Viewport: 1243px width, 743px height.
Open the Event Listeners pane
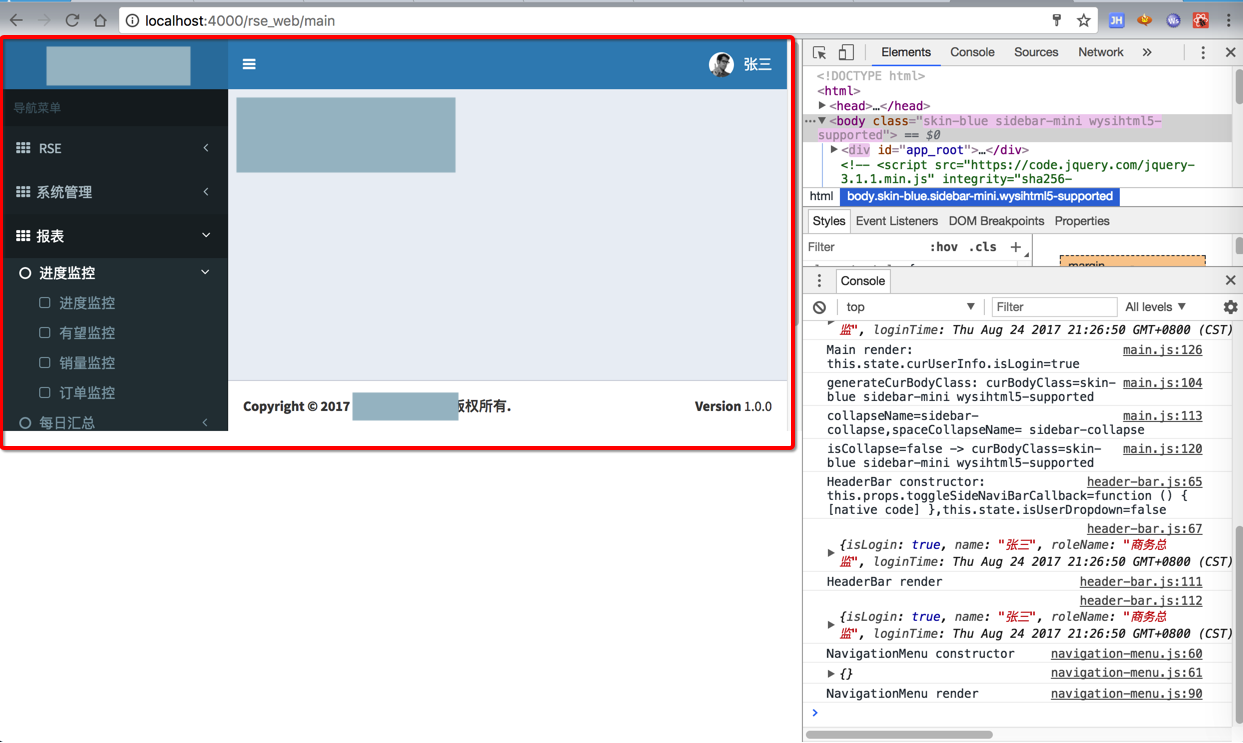(x=897, y=221)
